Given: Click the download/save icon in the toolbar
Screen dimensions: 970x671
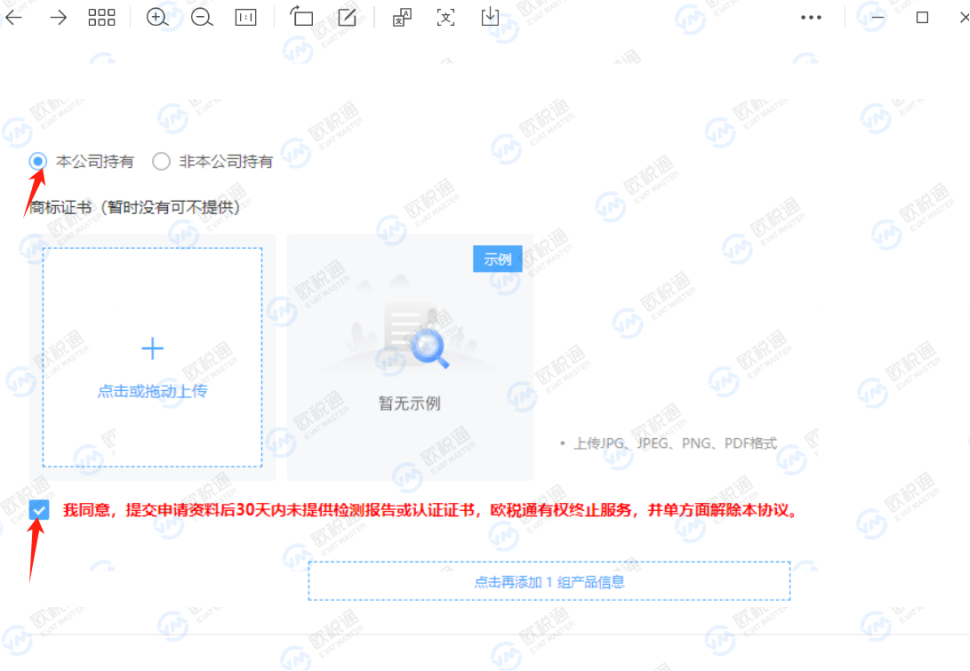Looking at the screenshot, I should pos(489,17).
